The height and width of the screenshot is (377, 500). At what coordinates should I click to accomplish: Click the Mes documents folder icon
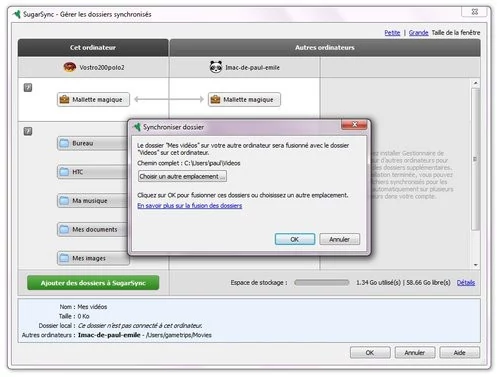click(64, 229)
